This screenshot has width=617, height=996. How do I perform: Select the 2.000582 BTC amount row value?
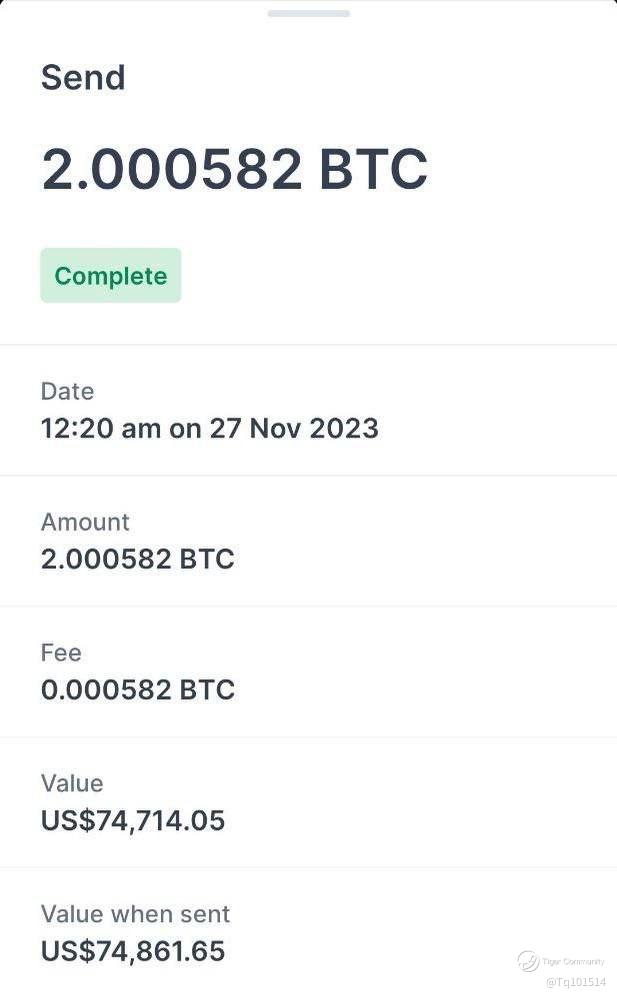pos(138,559)
